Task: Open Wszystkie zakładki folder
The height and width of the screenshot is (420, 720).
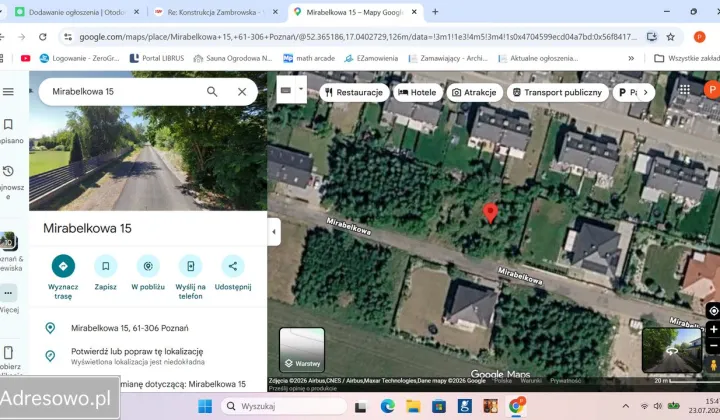Action: point(687,58)
